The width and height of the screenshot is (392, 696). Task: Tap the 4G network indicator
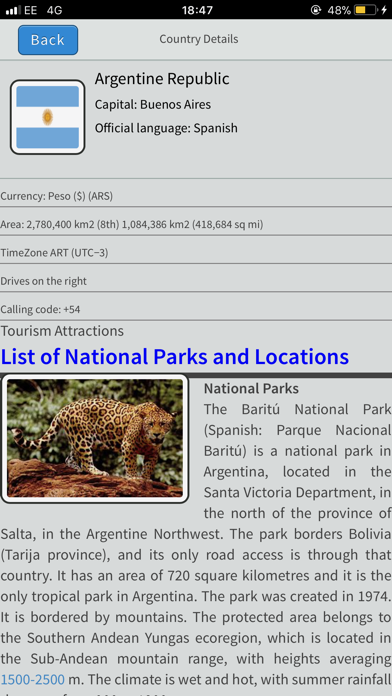[x=54, y=10]
